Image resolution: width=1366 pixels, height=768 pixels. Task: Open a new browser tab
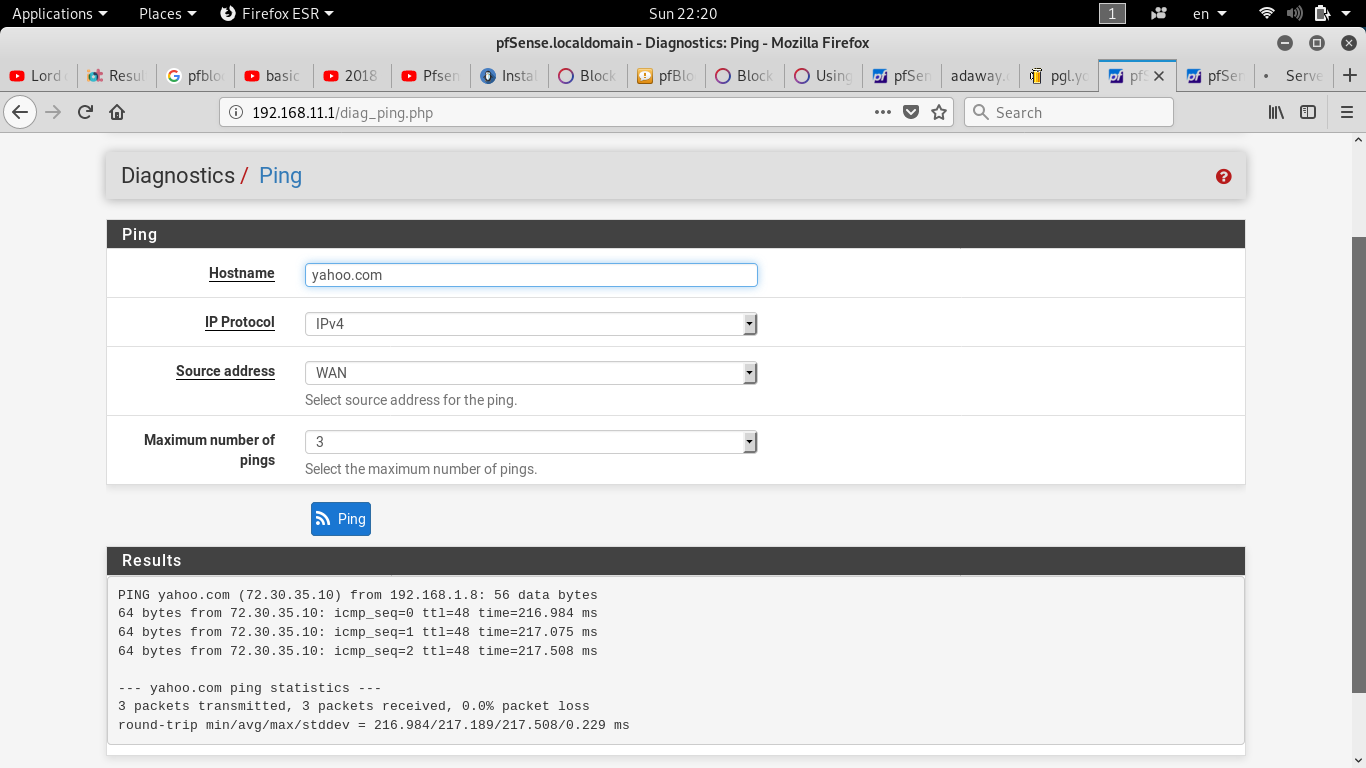1350,75
